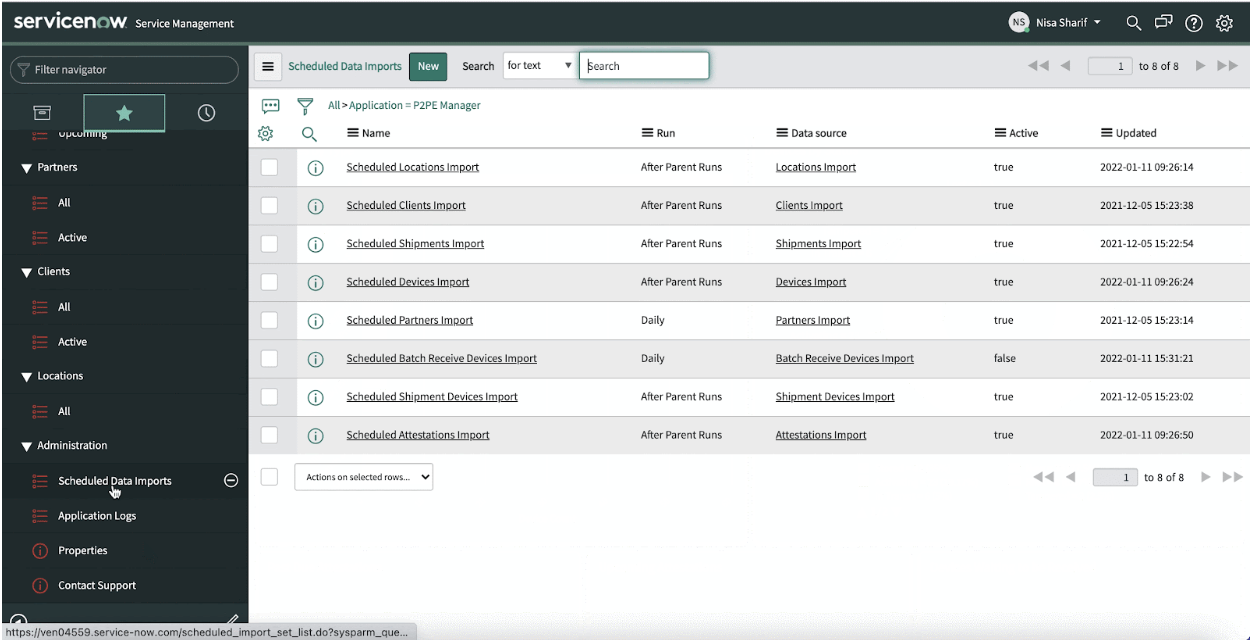Select the Scheduled Partners Import row checkbox
1254x644 pixels.
(x=269, y=320)
